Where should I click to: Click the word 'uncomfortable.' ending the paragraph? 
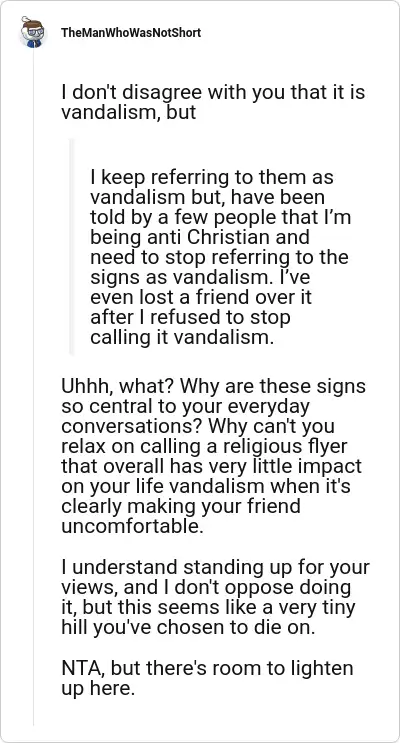[132, 526]
